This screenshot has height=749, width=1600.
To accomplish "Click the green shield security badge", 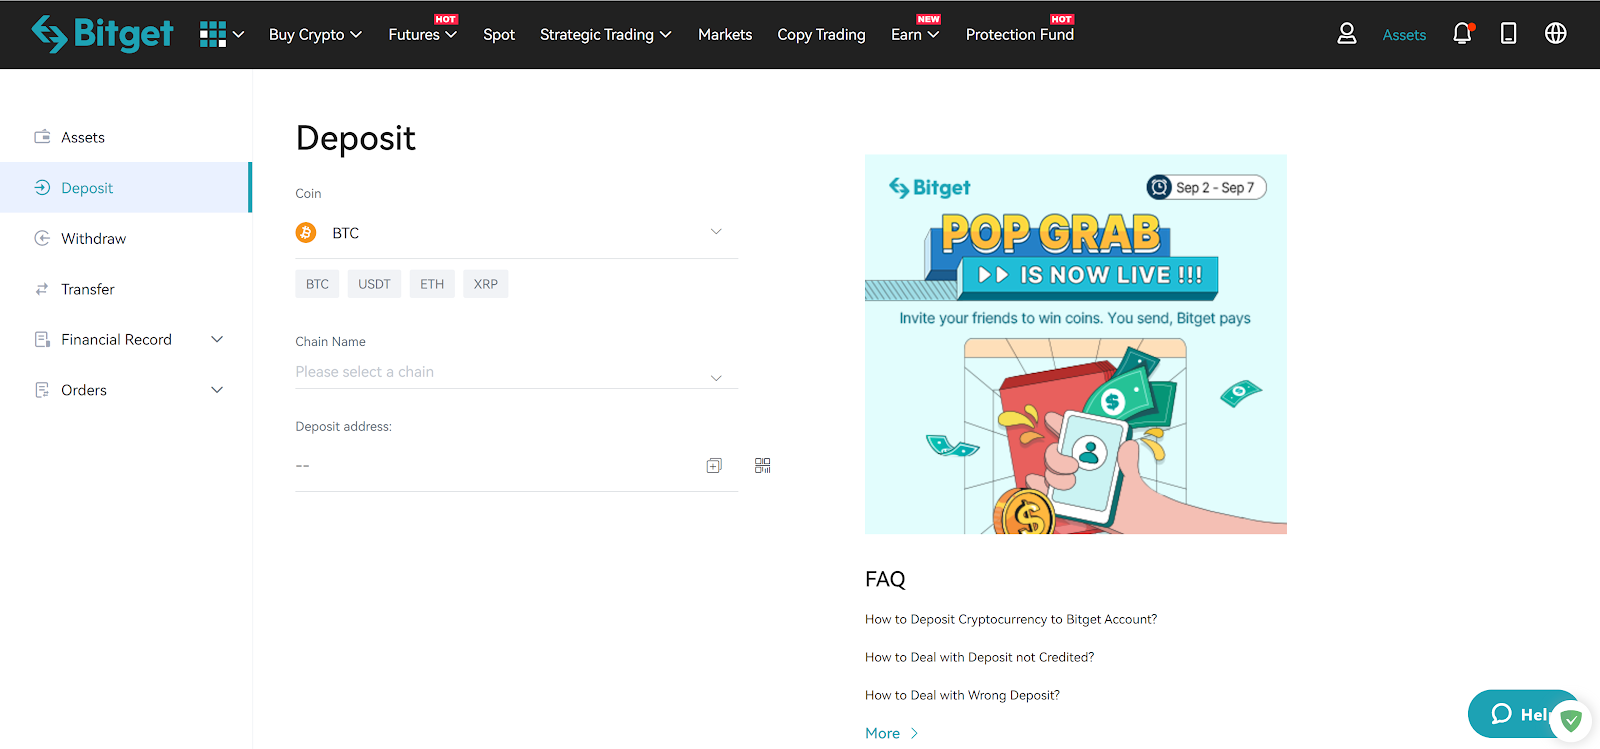I will point(1571,720).
